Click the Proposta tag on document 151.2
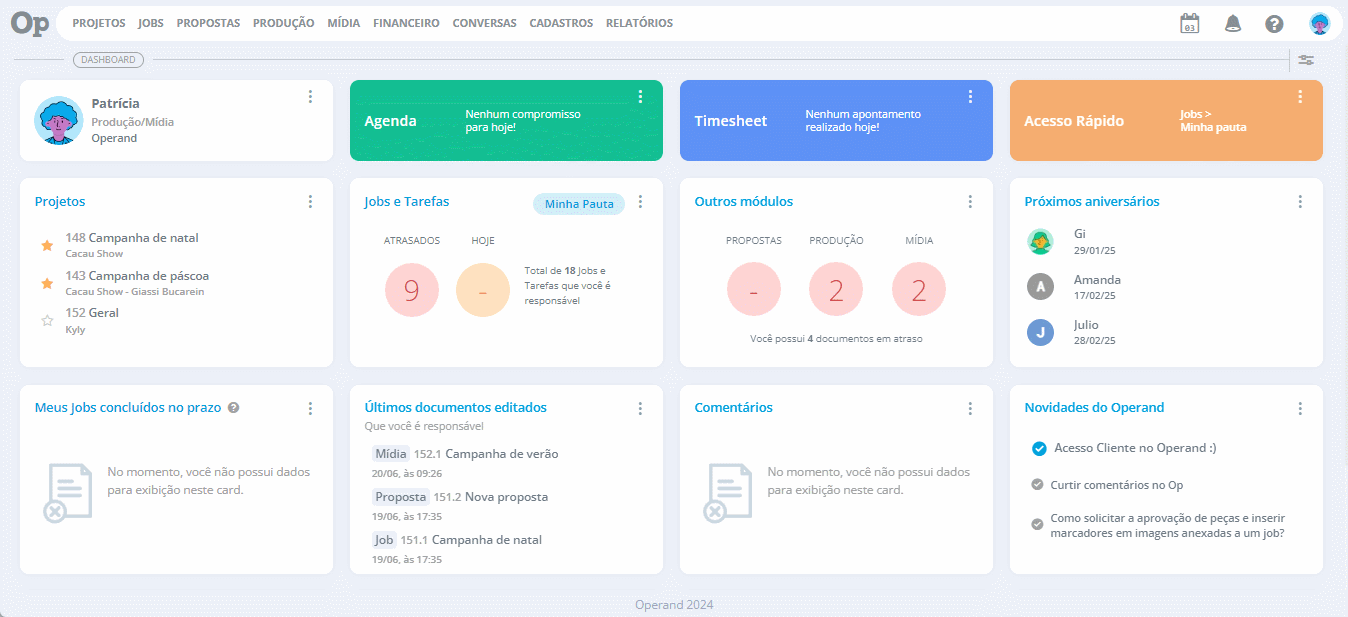The width and height of the screenshot is (1348, 617). pos(401,497)
